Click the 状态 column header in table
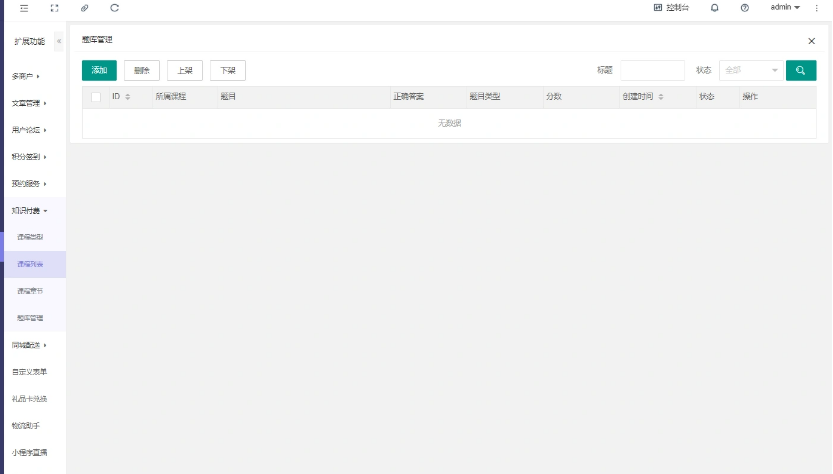Screen dimensions: 833x474 click(x=707, y=96)
